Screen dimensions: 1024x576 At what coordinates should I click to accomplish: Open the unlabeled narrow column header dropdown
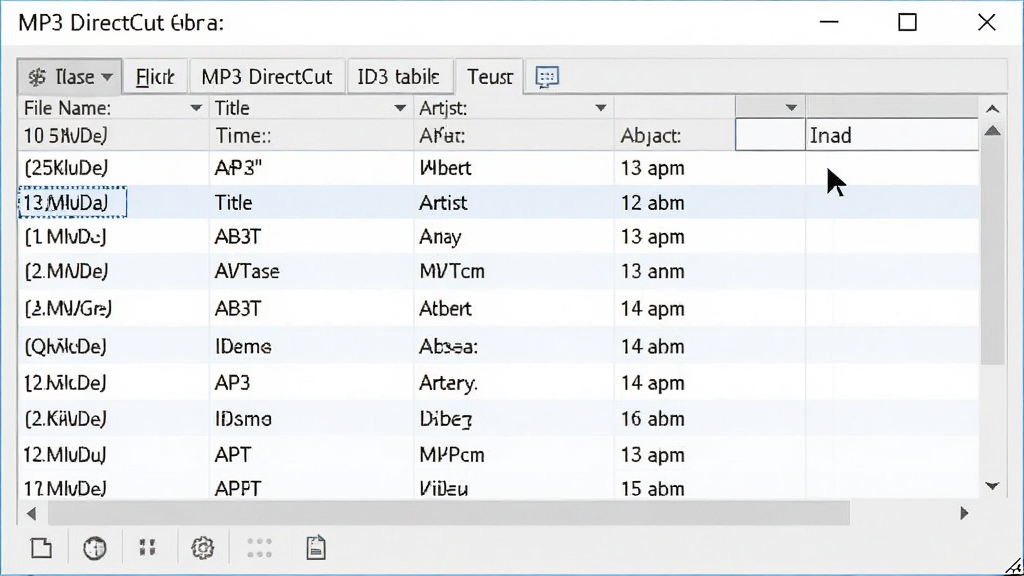(791, 107)
